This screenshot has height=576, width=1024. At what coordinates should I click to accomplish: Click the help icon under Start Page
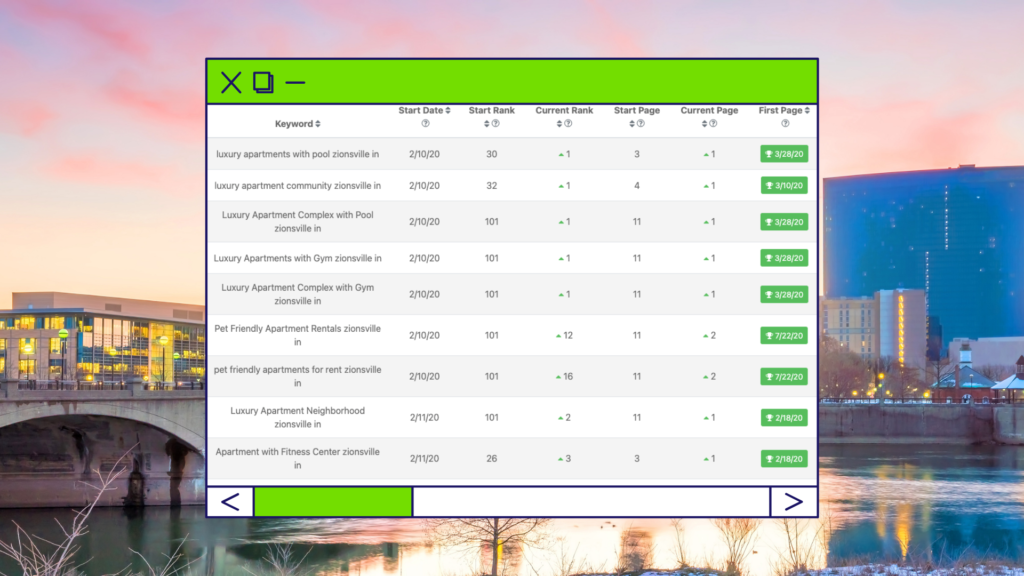[x=640, y=124]
